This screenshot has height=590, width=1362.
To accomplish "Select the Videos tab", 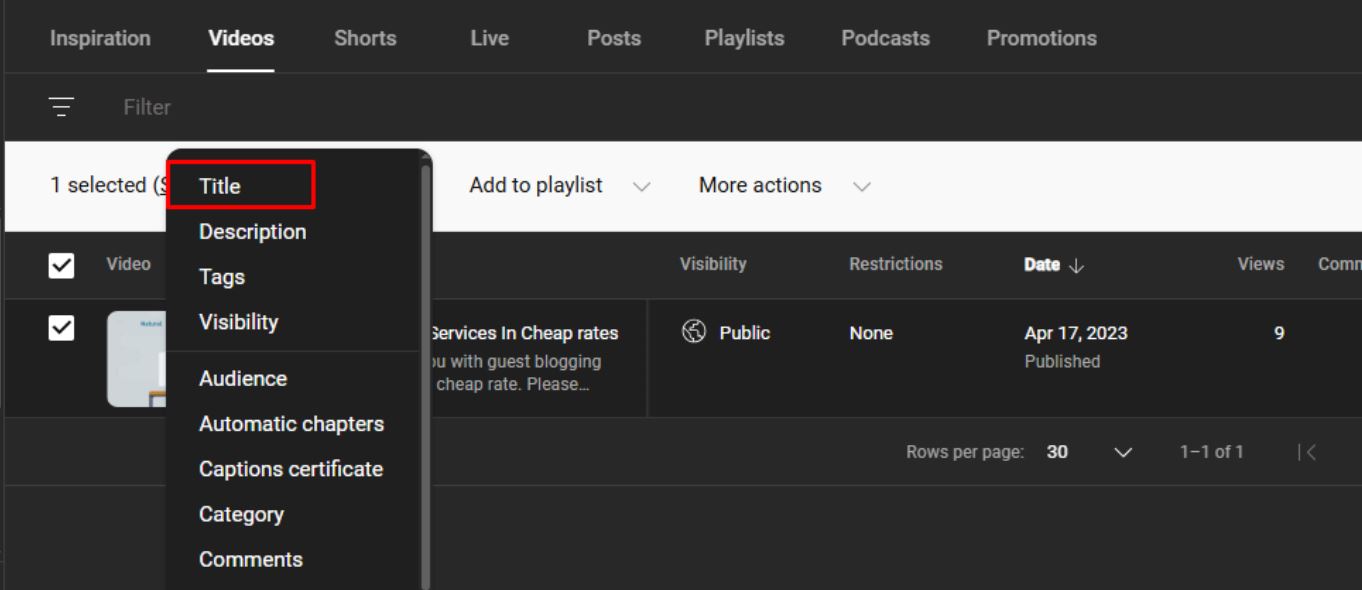I will click(241, 38).
